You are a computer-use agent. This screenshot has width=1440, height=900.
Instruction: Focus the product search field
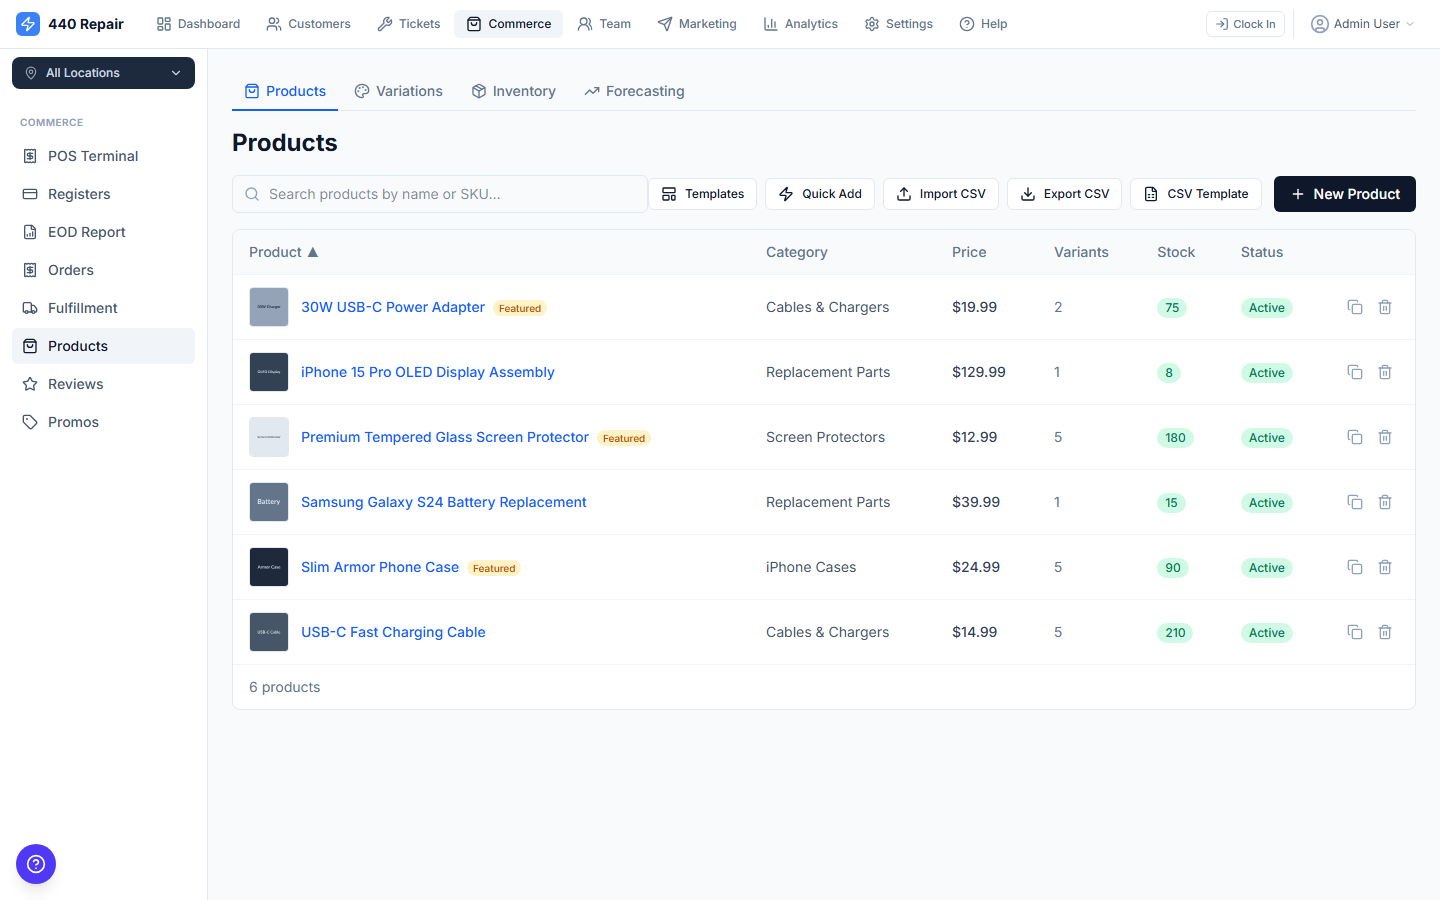(x=439, y=193)
